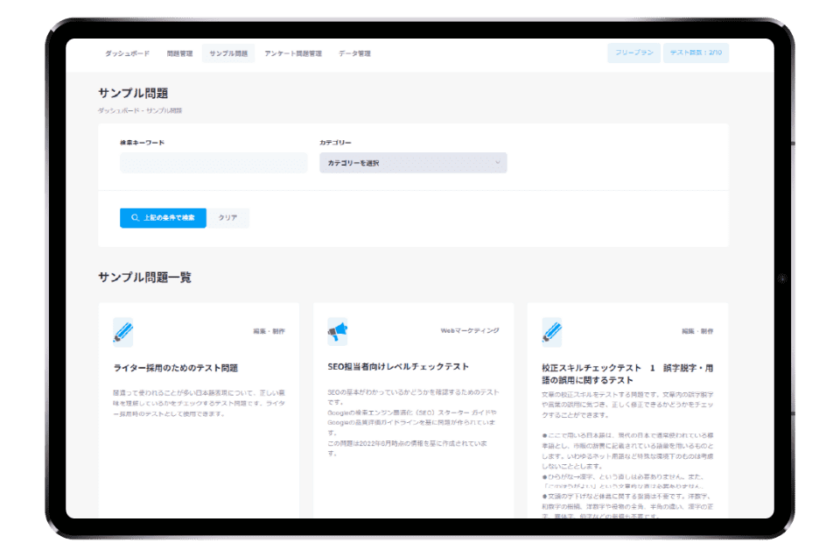This screenshot has height=557, width=840.
Task: Open the データ管理 tab
Action: tap(354, 53)
